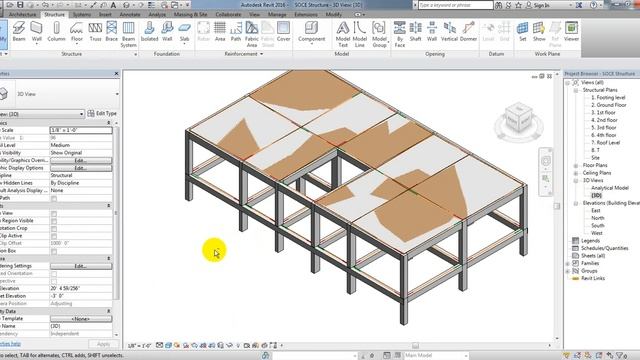
Task: Open Structure panel settings arrow
Action: (x=136, y=54)
